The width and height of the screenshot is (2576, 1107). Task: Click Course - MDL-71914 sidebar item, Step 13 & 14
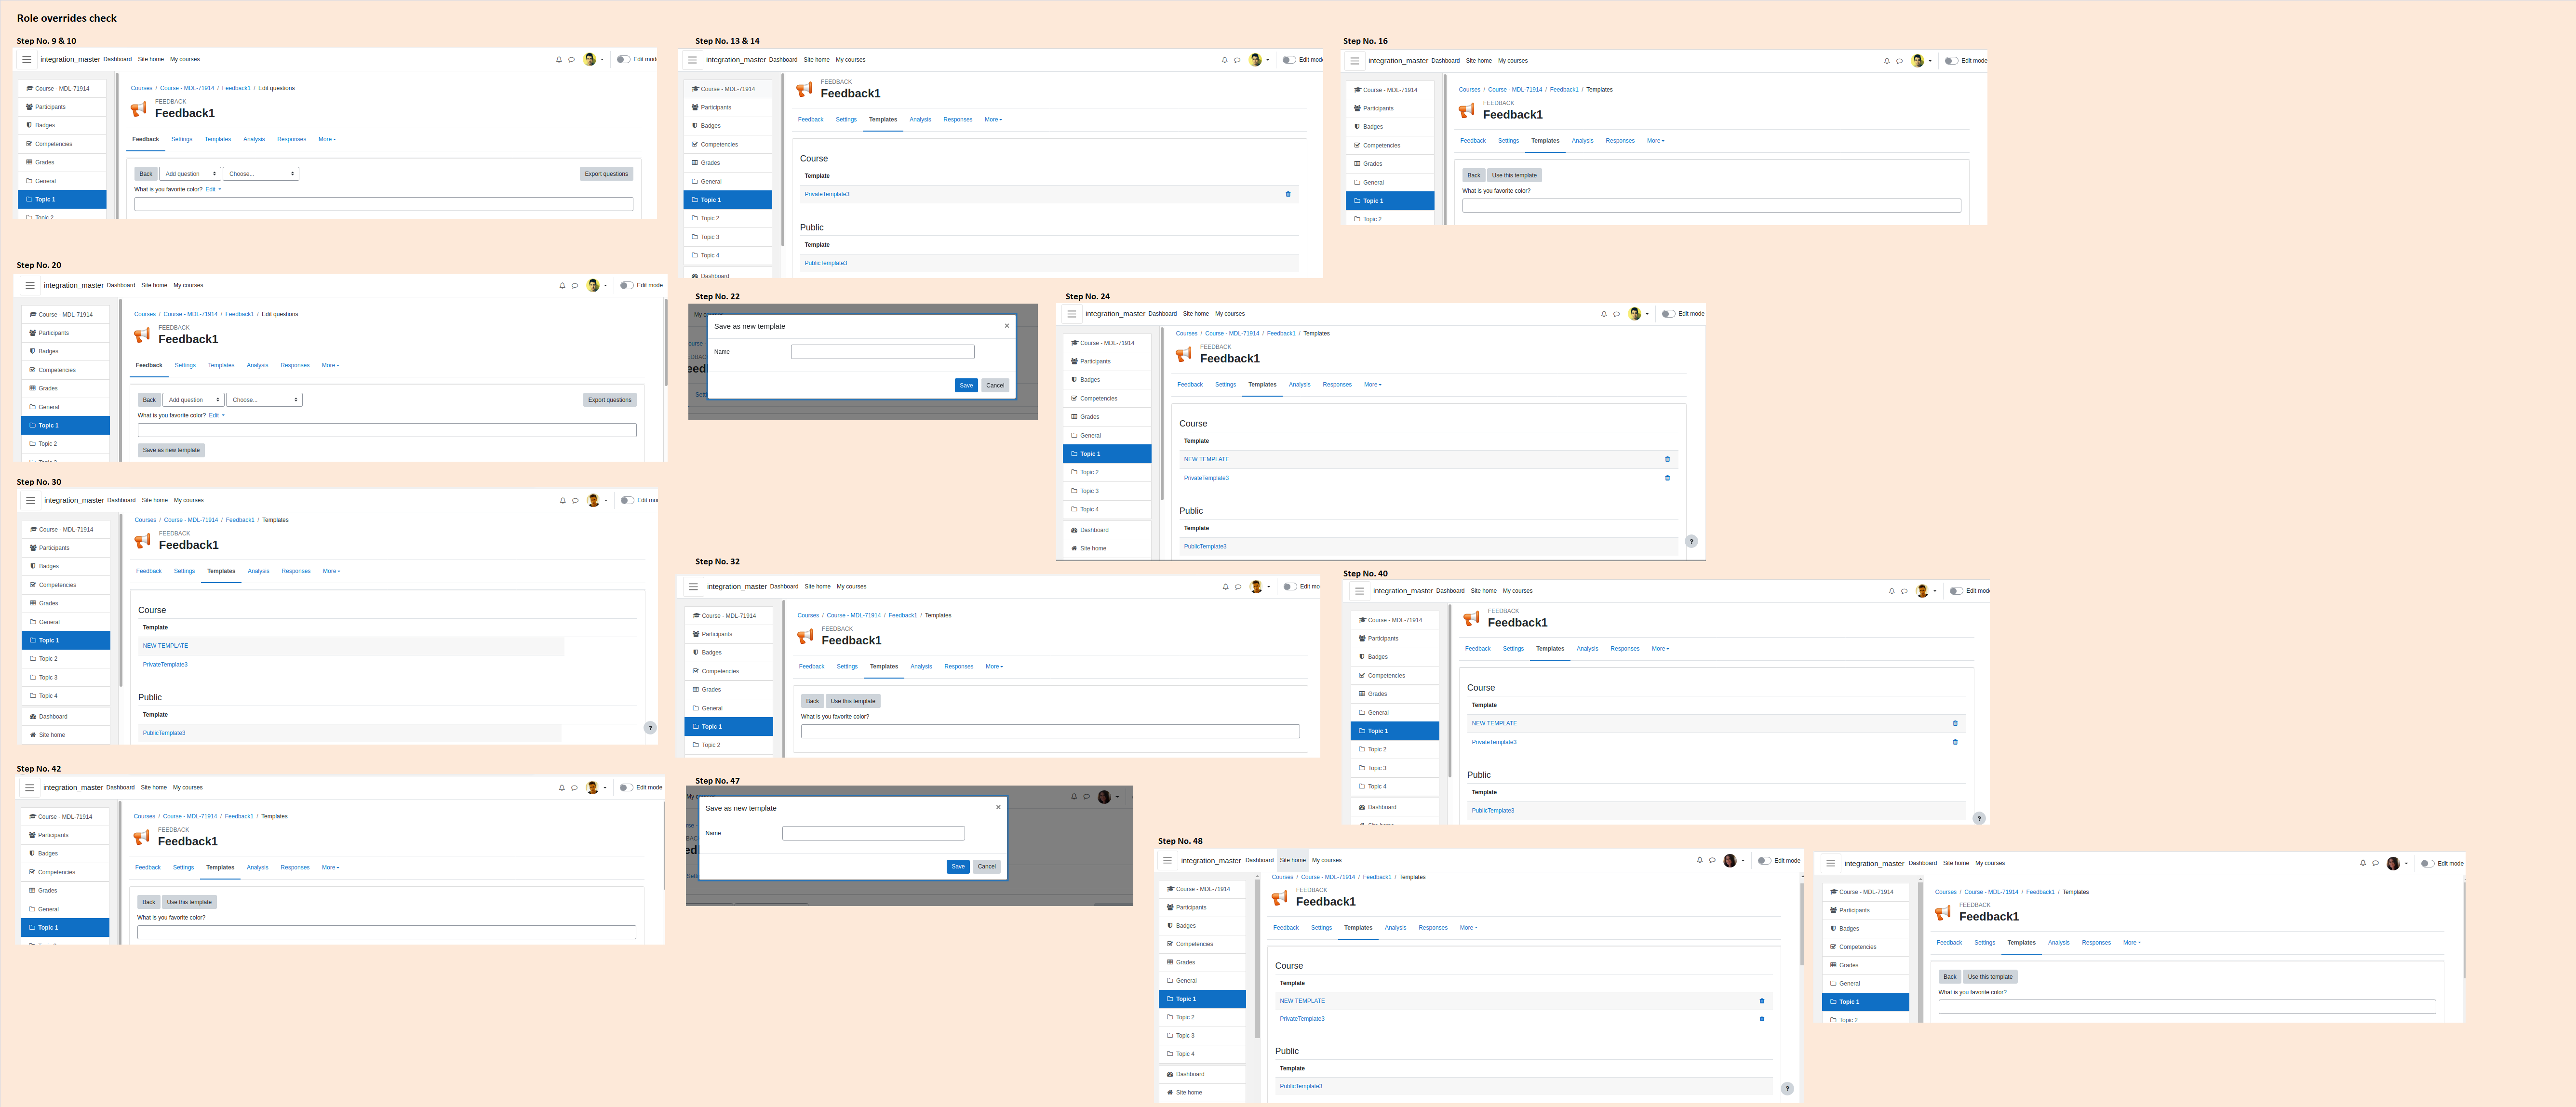pos(728,89)
